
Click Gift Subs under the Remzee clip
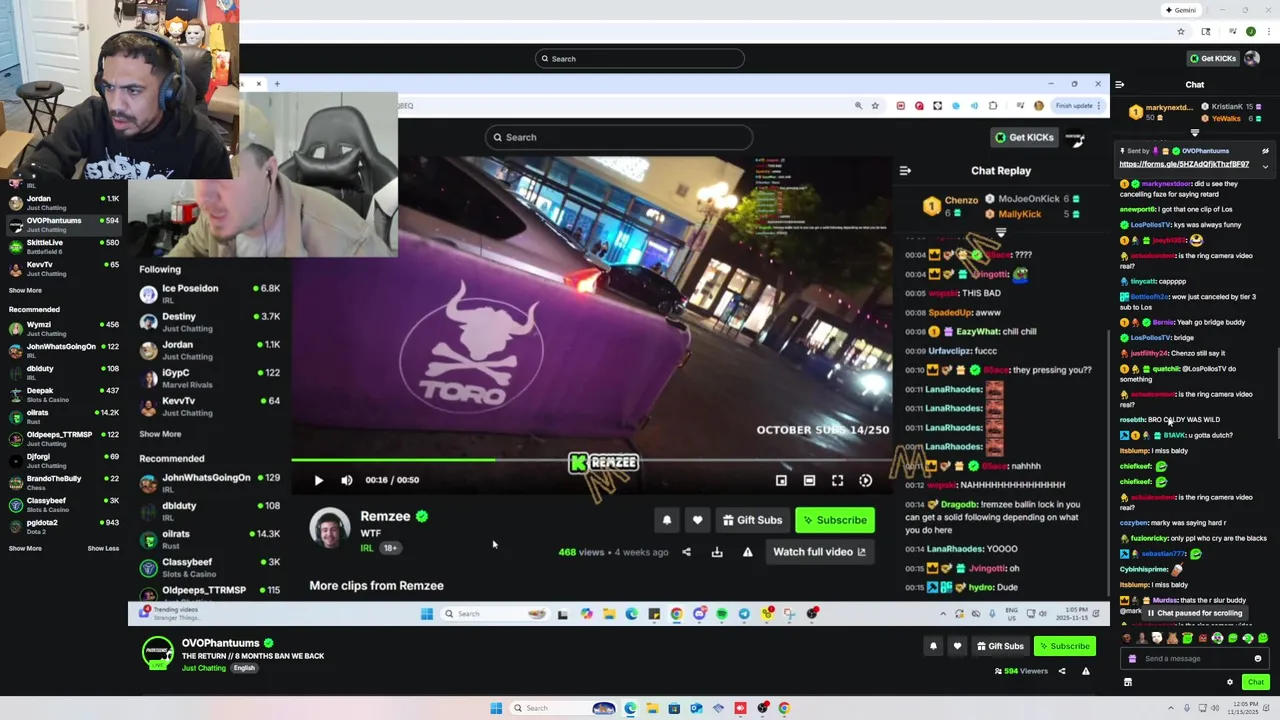tap(752, 520)
